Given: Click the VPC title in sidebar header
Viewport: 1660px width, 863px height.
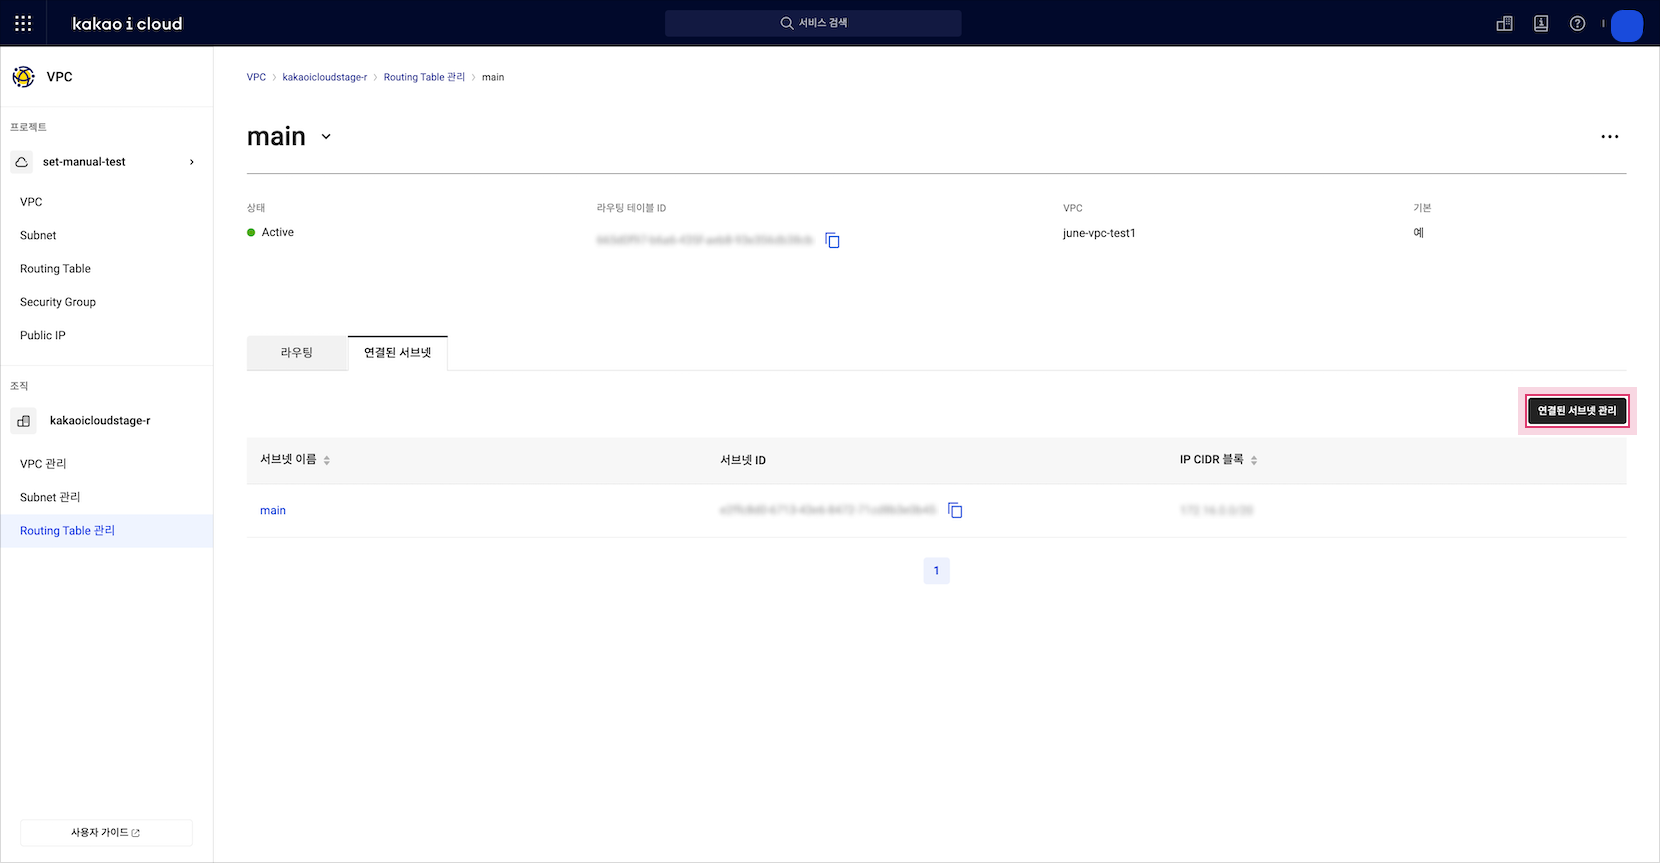Looking at the screenshot, I should [x=59, y=77].
